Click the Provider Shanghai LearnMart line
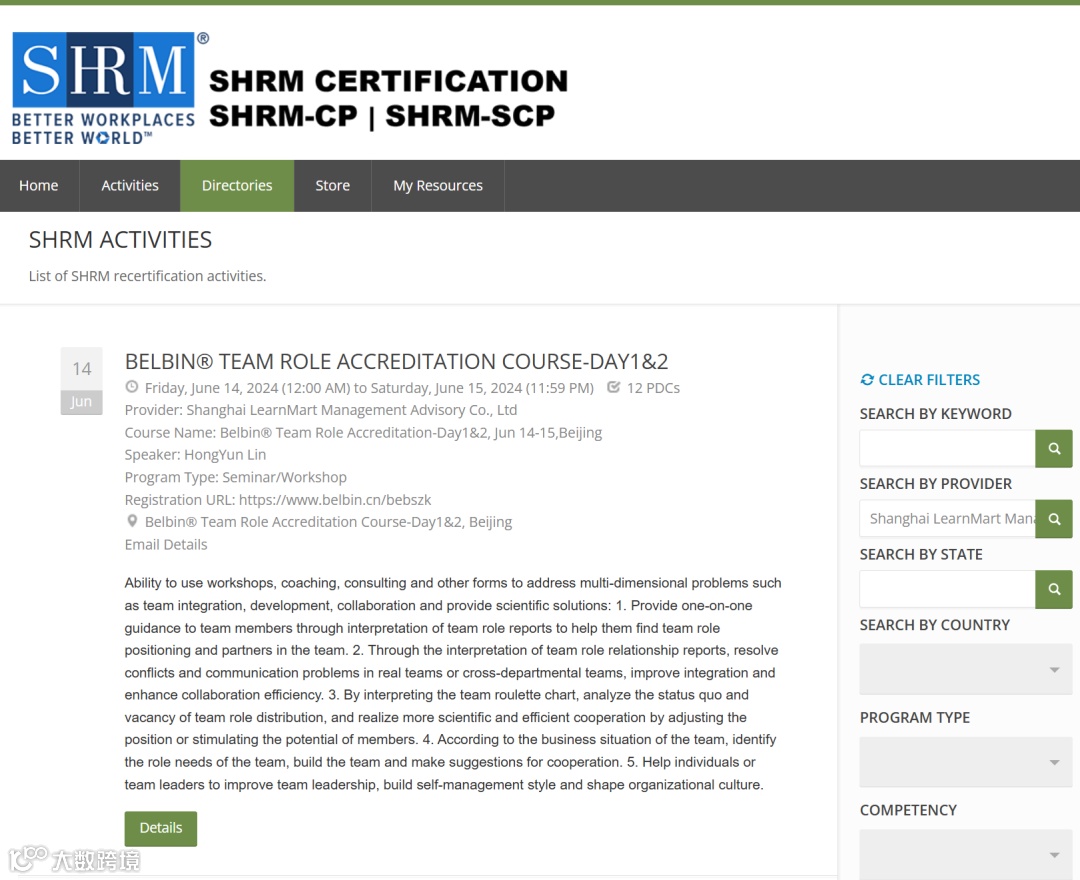 321,410
